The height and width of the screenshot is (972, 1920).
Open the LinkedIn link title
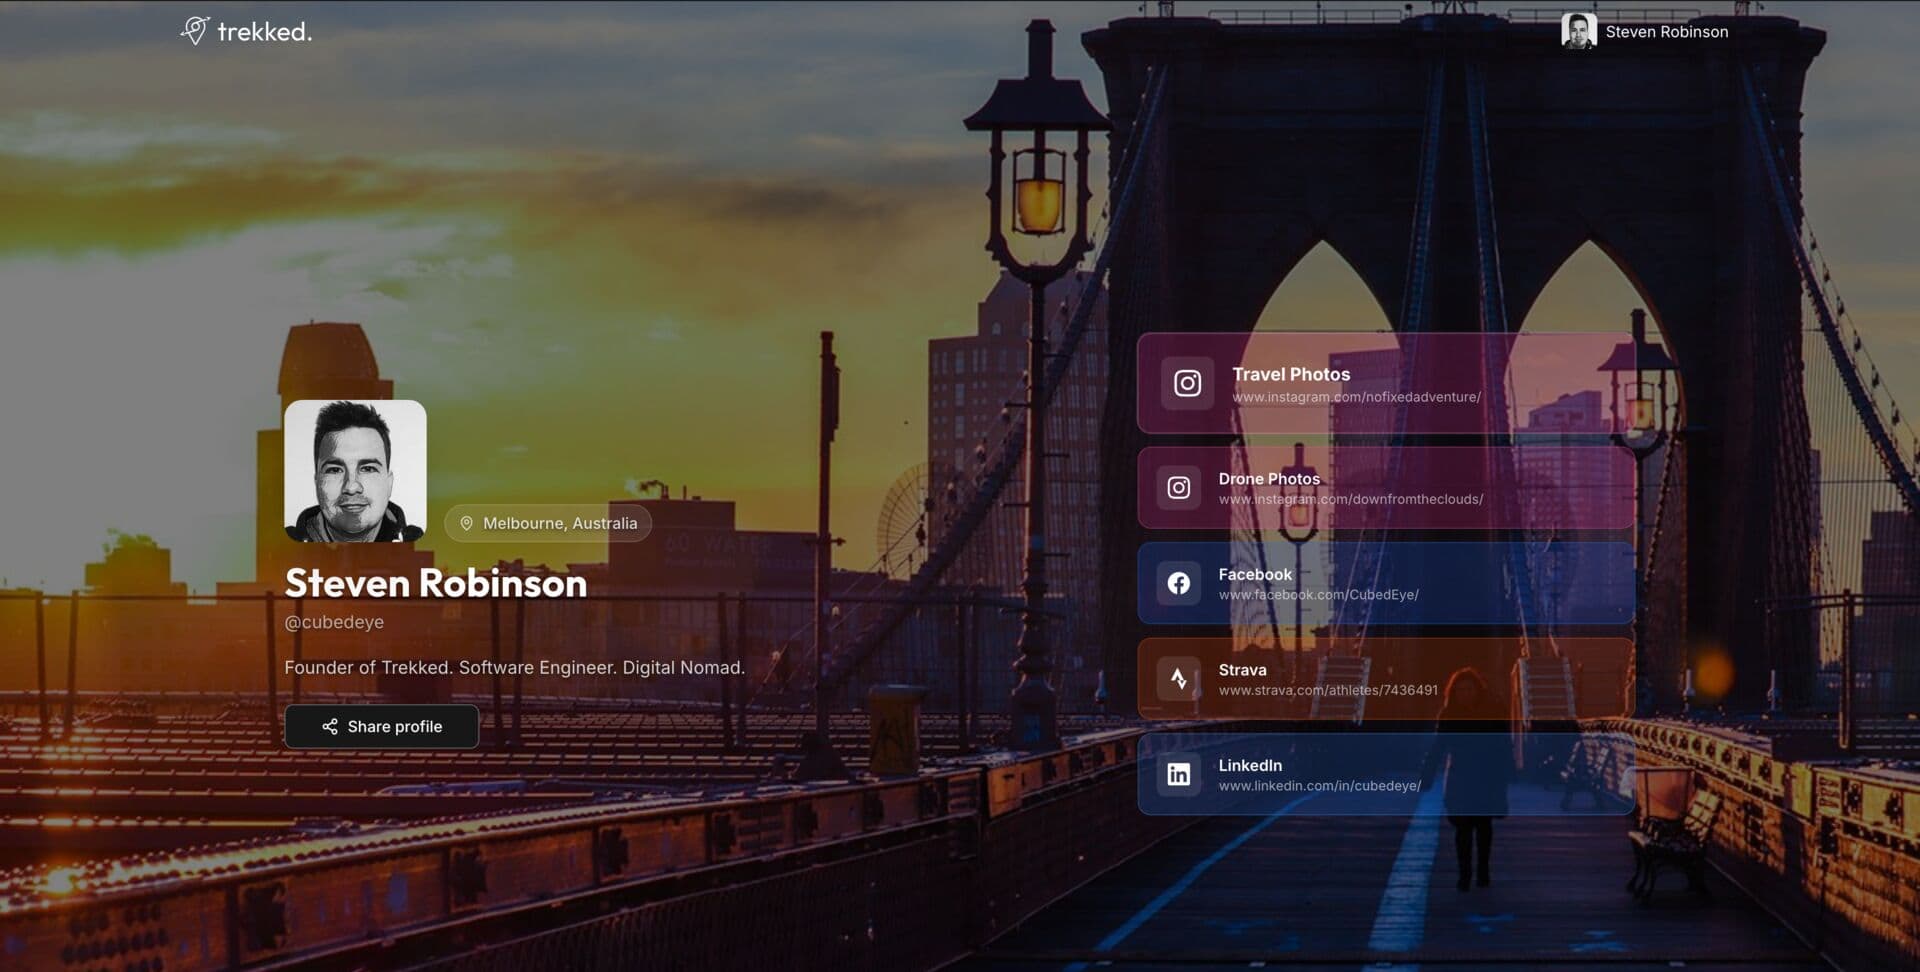click(1249, 765)
